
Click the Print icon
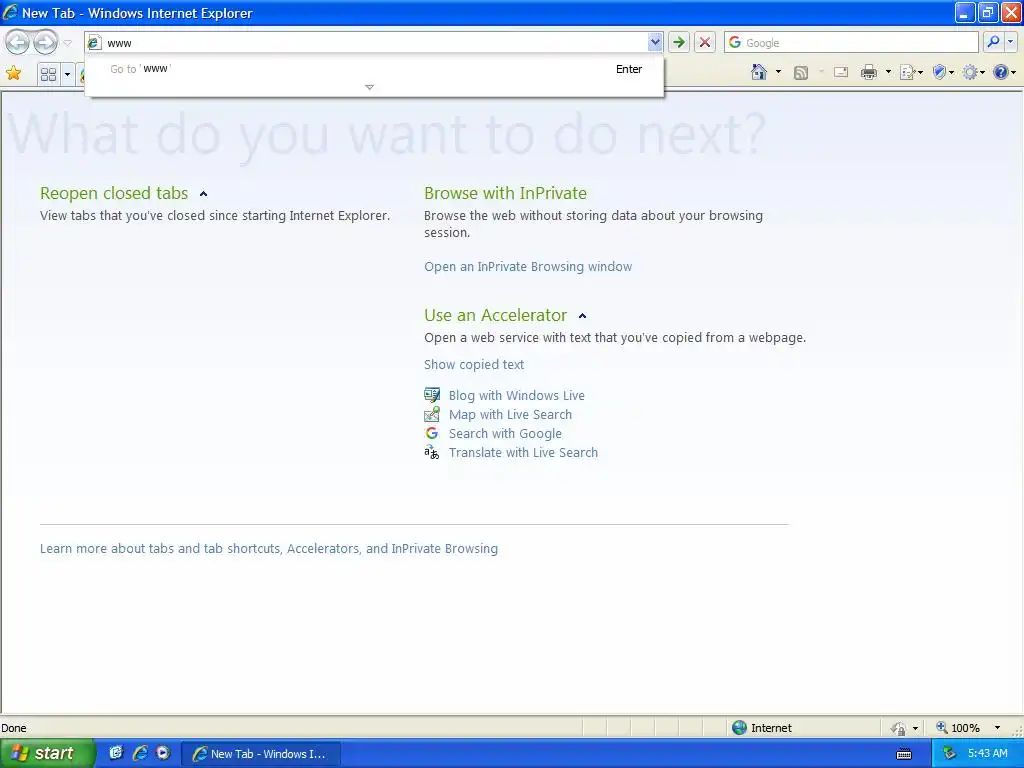pyautogui.click(x=869, y=72)
